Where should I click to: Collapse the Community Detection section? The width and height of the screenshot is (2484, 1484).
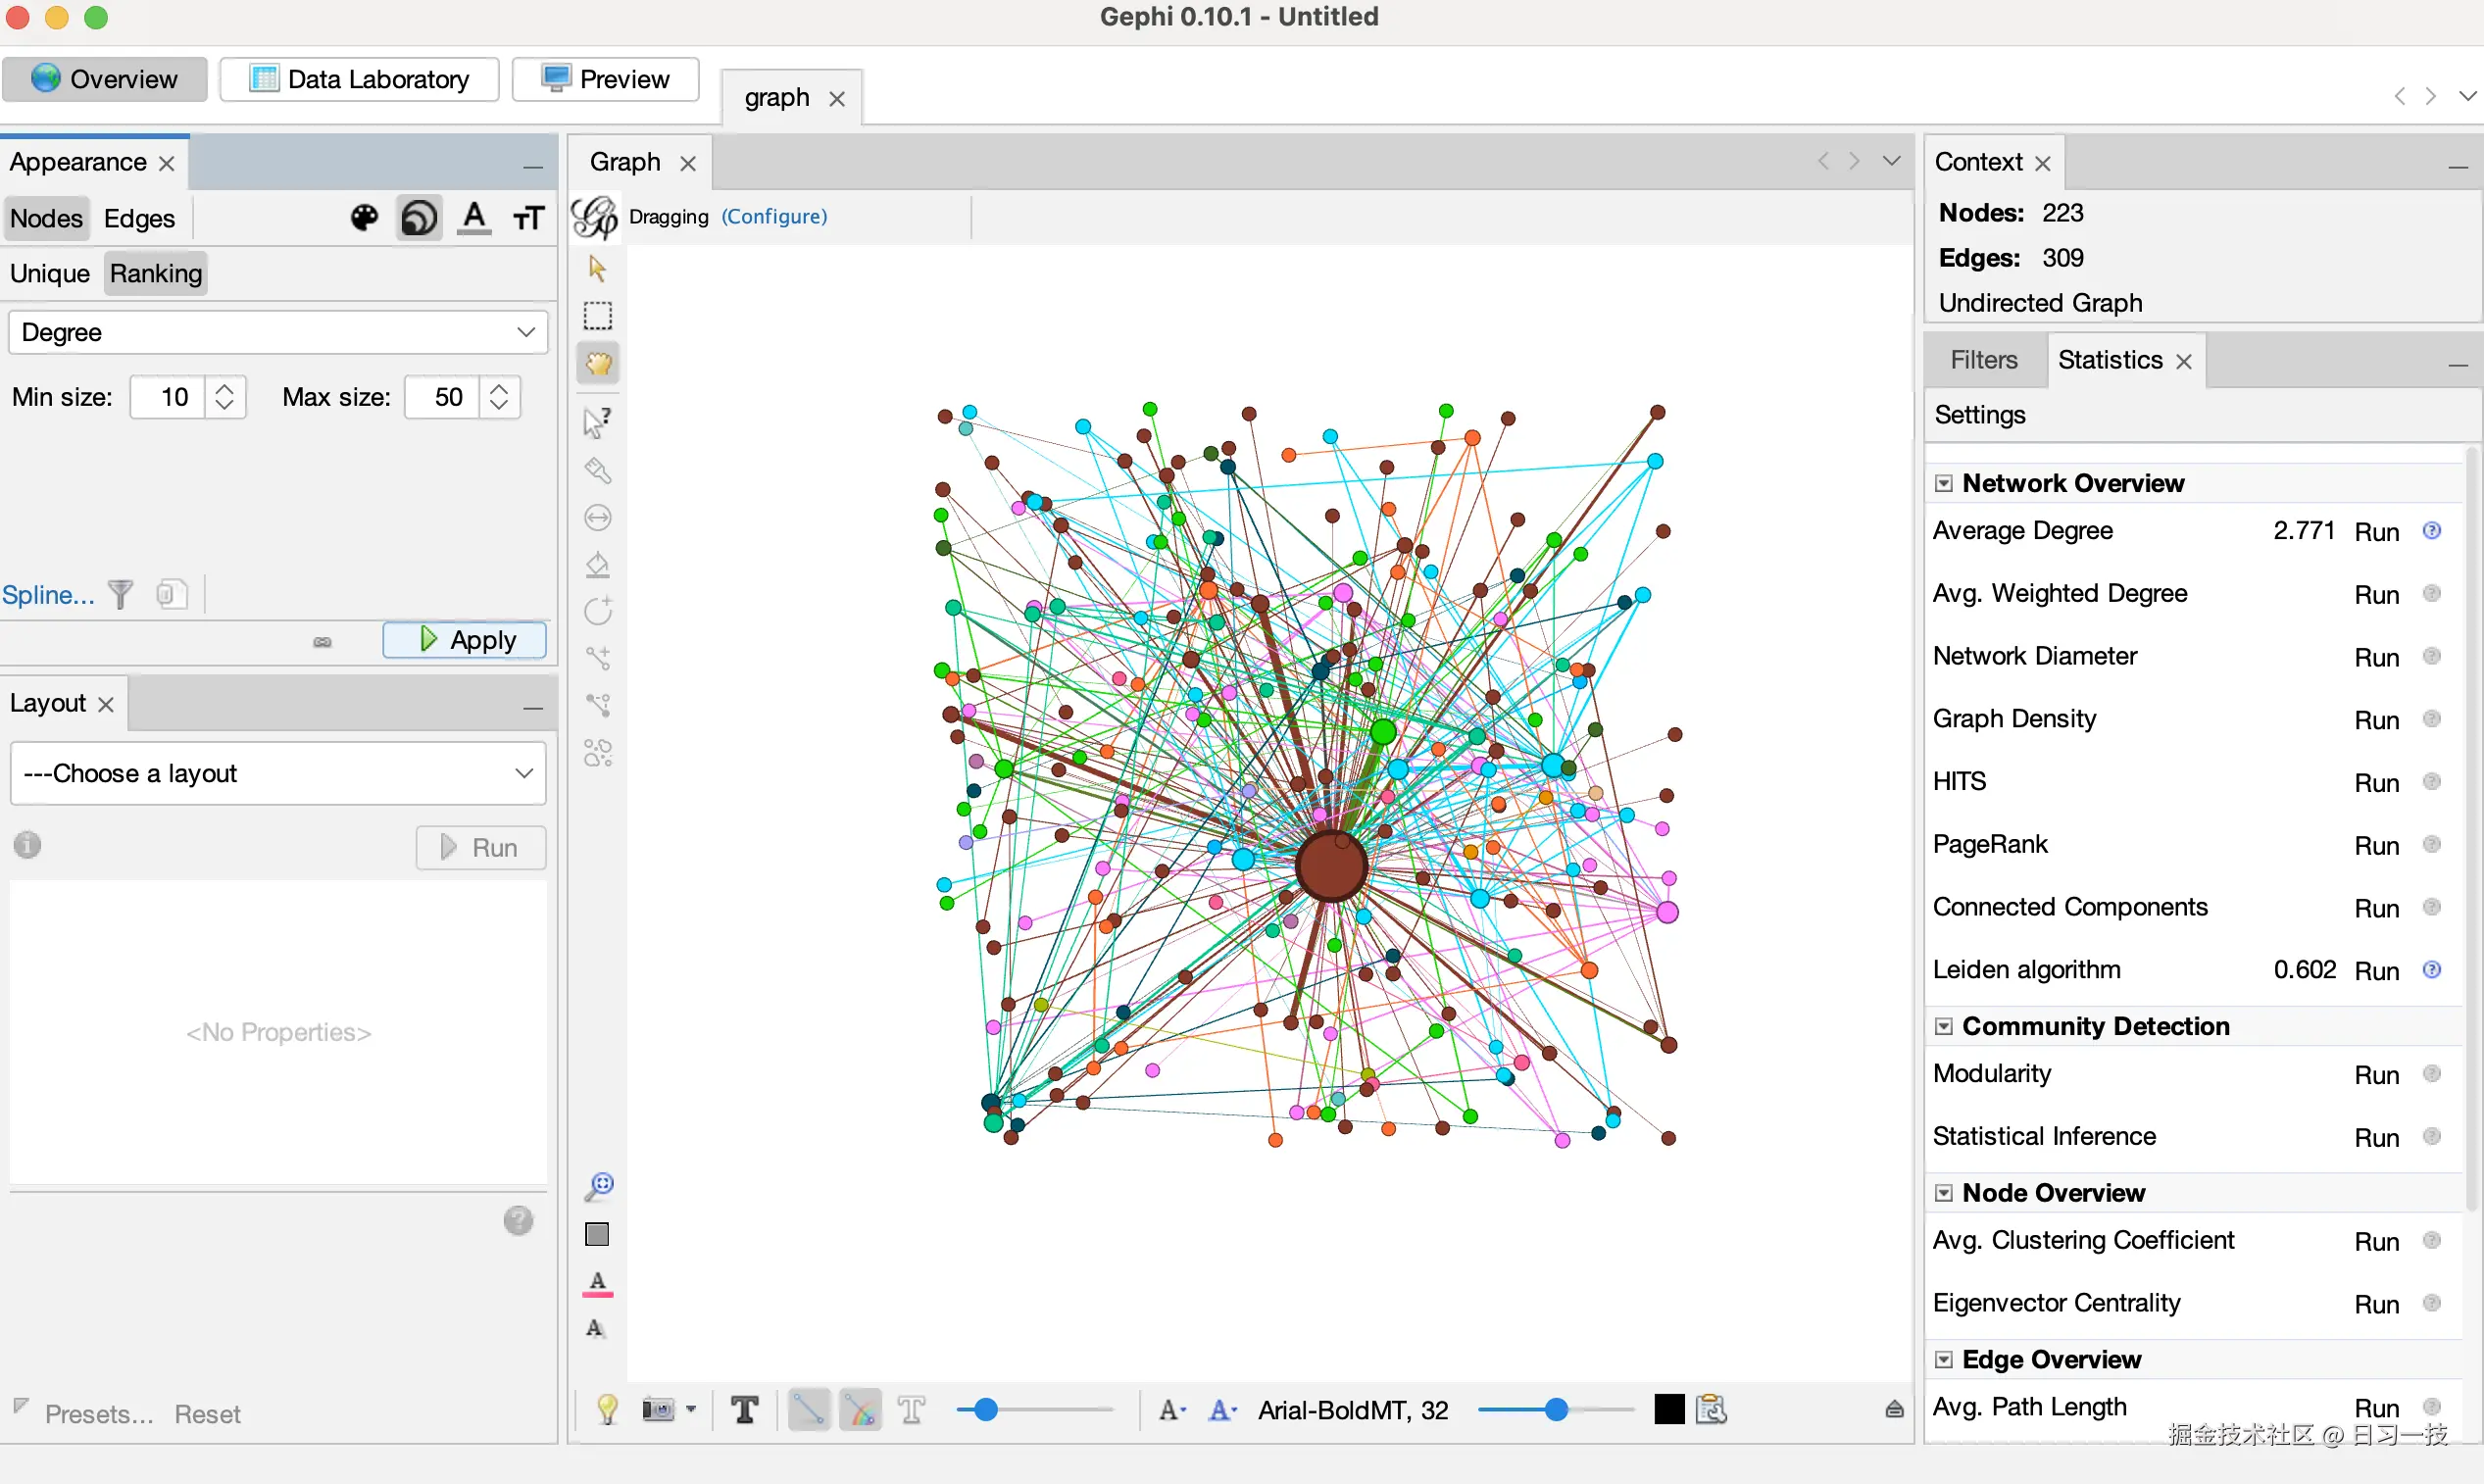click(x=1944, y=1027)
